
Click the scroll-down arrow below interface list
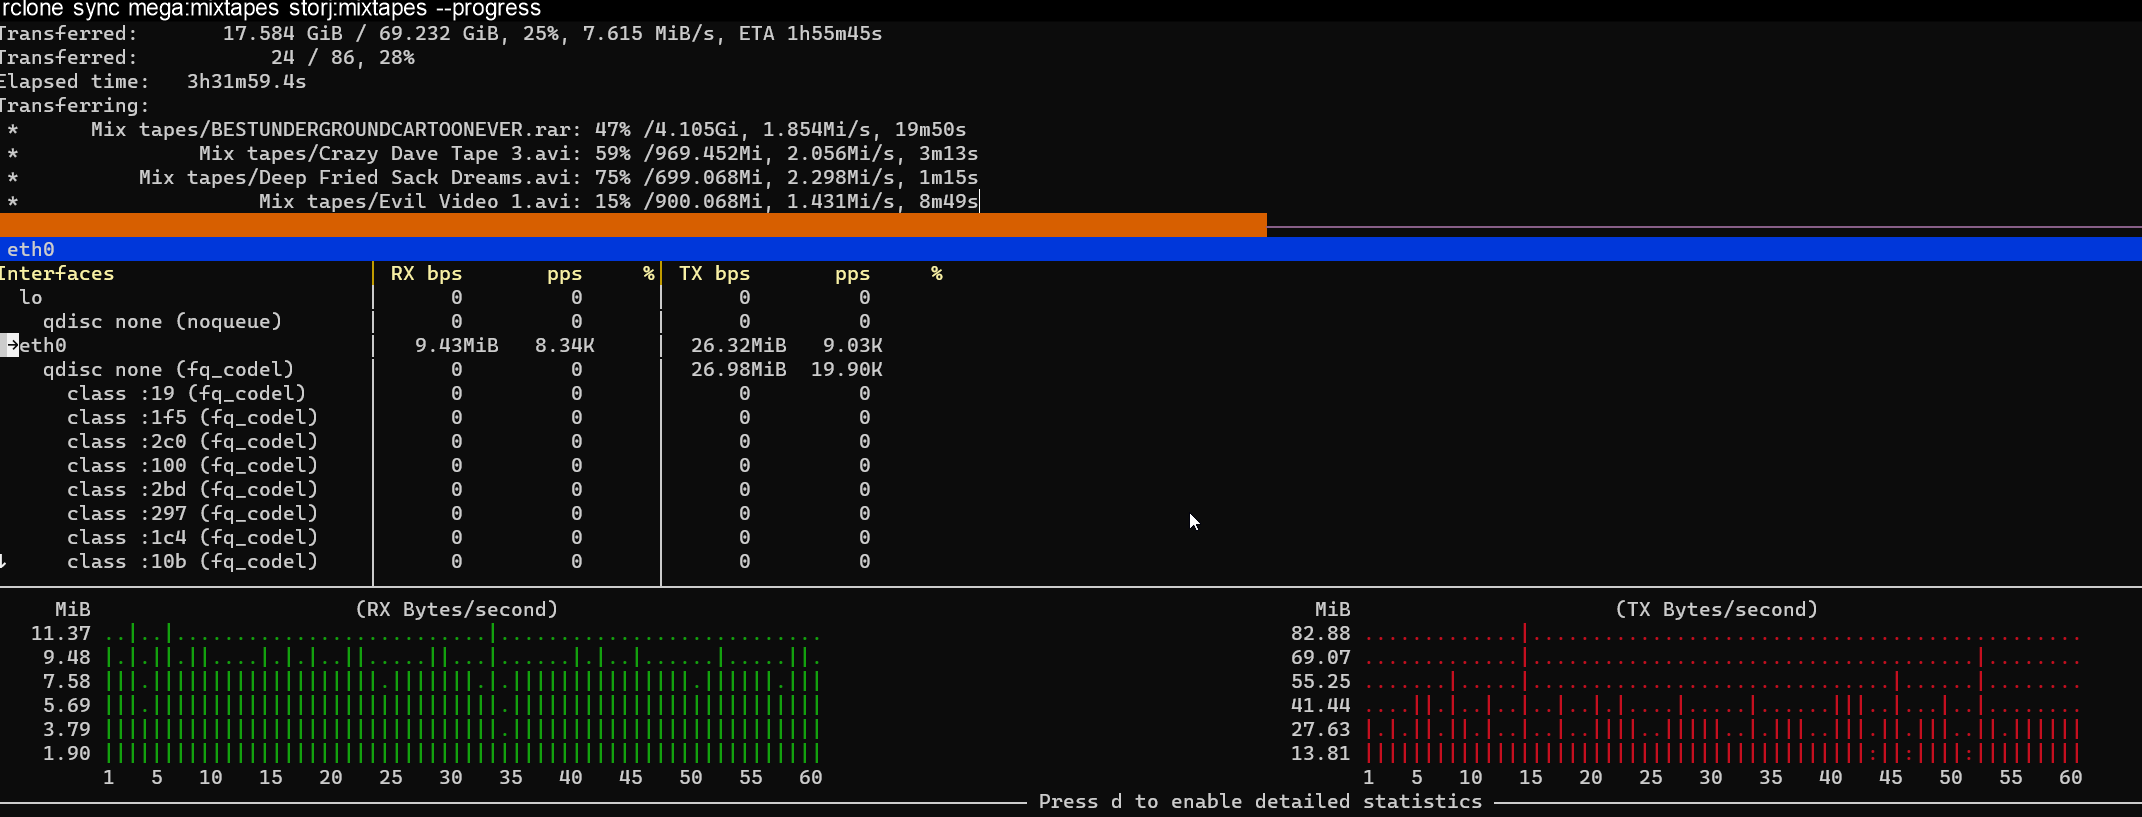4,561
